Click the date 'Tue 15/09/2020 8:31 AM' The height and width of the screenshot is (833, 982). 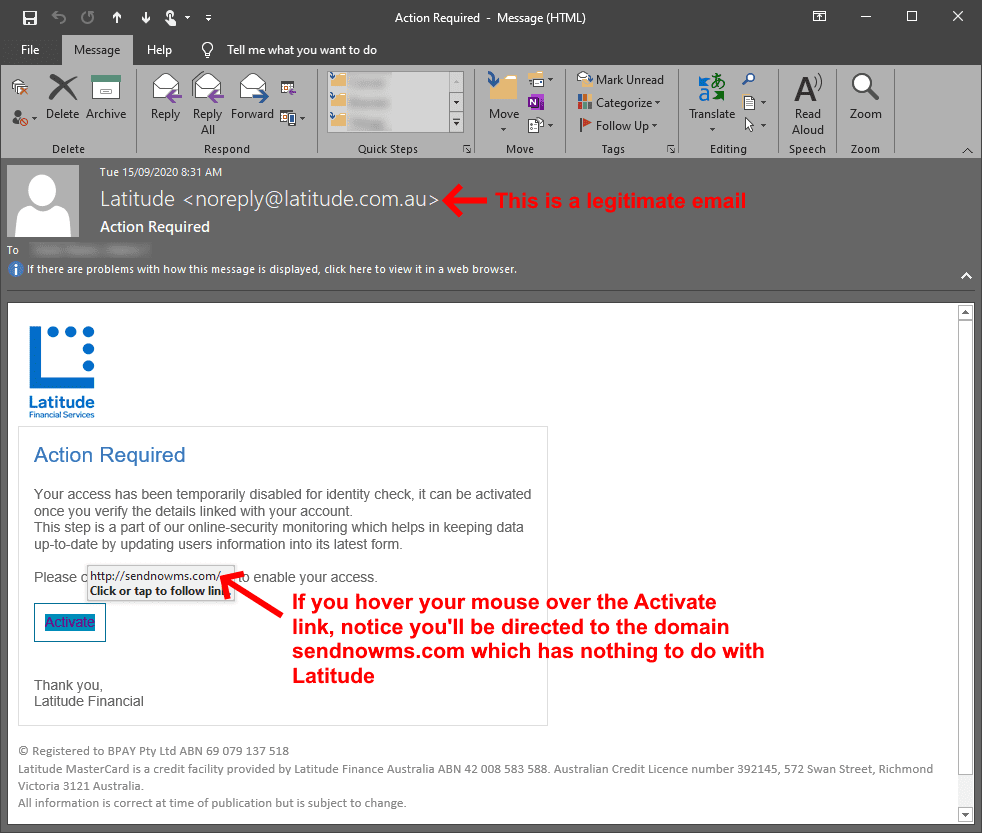tap(161, 172)
